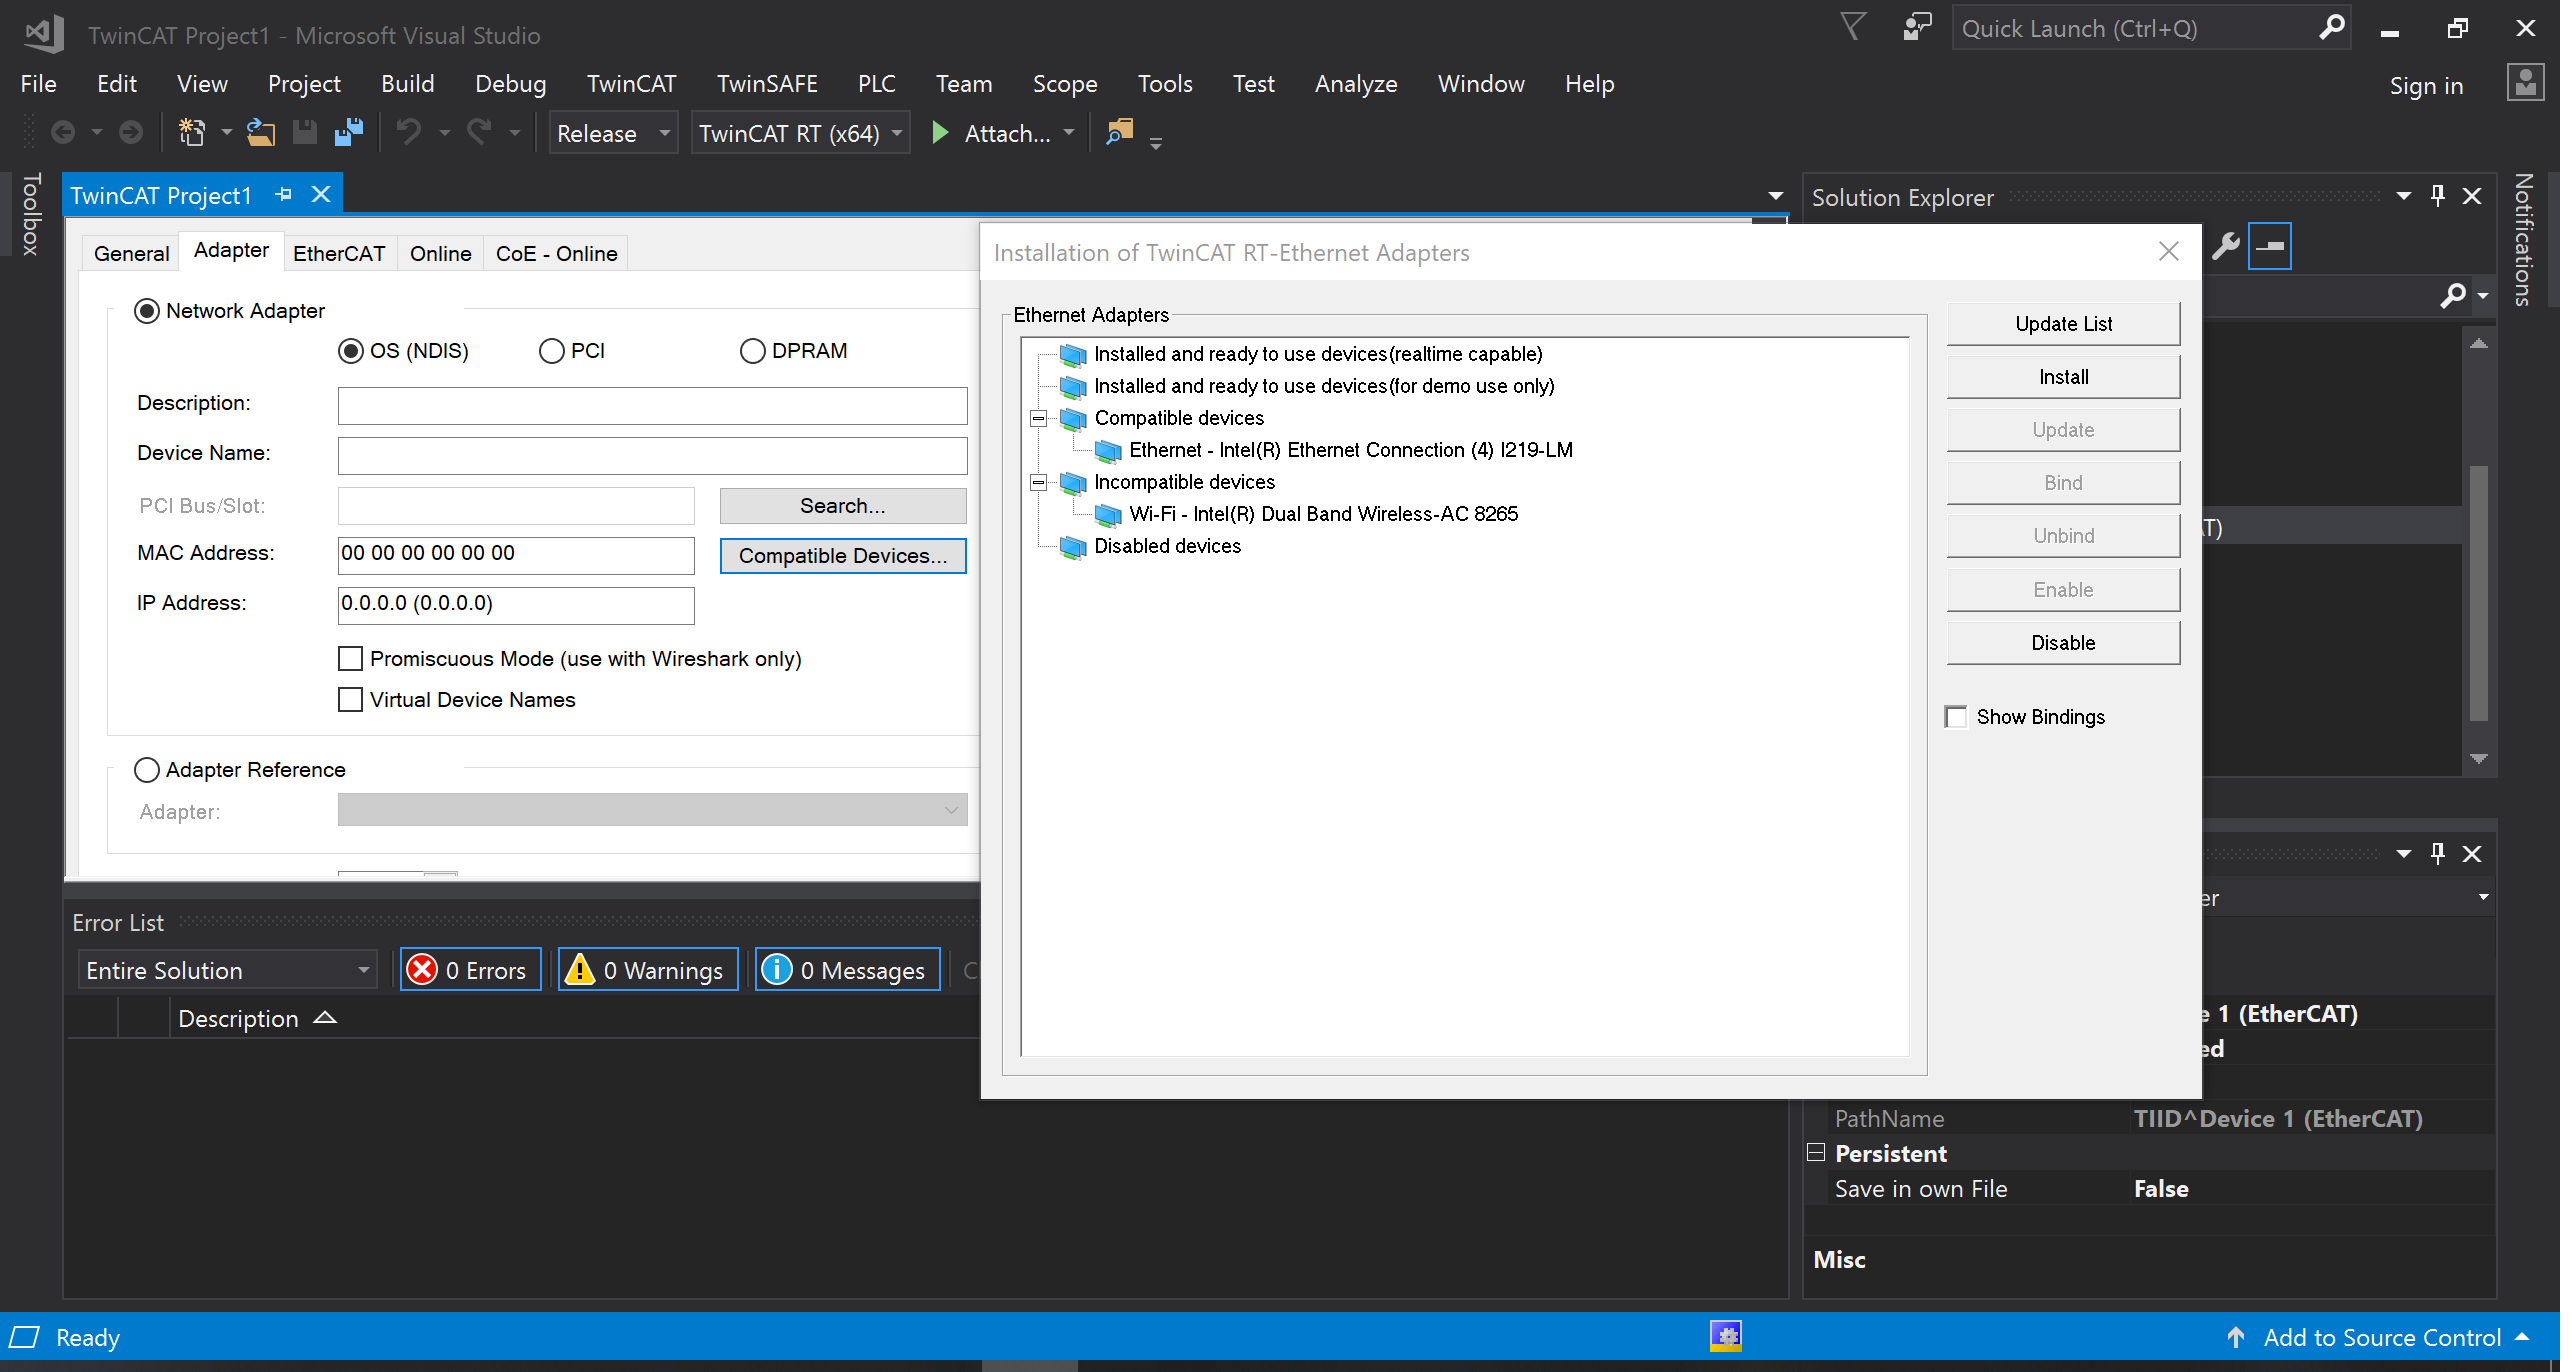Click the Solution Explorer vertical scrollbar thumb
Viewport: 2572px width, 1372px height.
point(2478,593)
